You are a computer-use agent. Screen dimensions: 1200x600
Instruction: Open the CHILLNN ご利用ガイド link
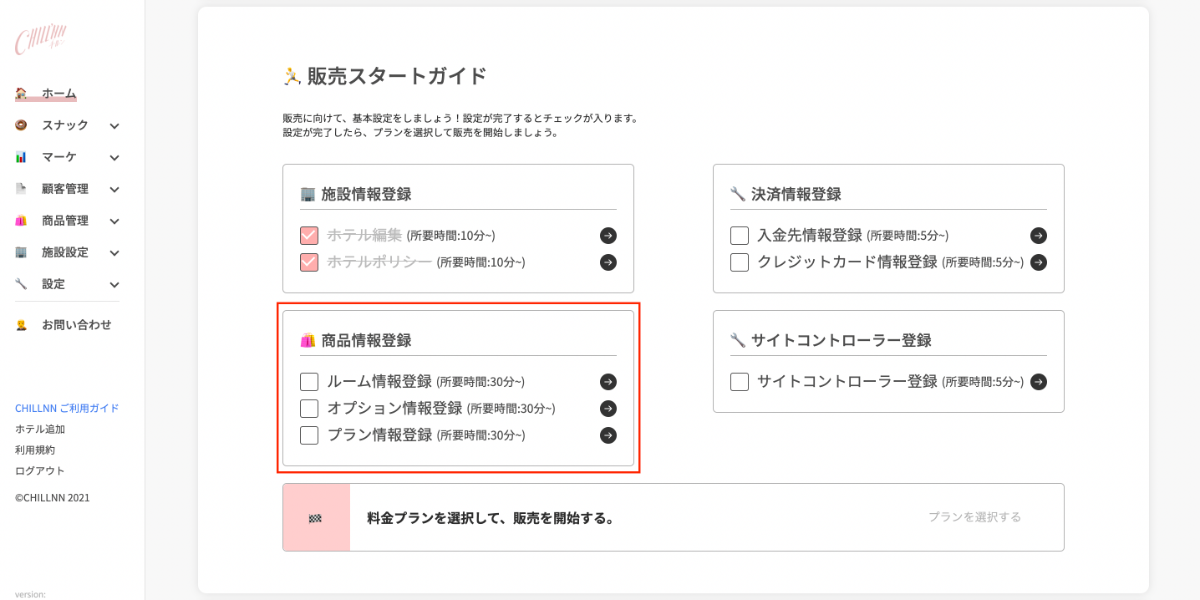pyautogui.click(x=67, y=408)
